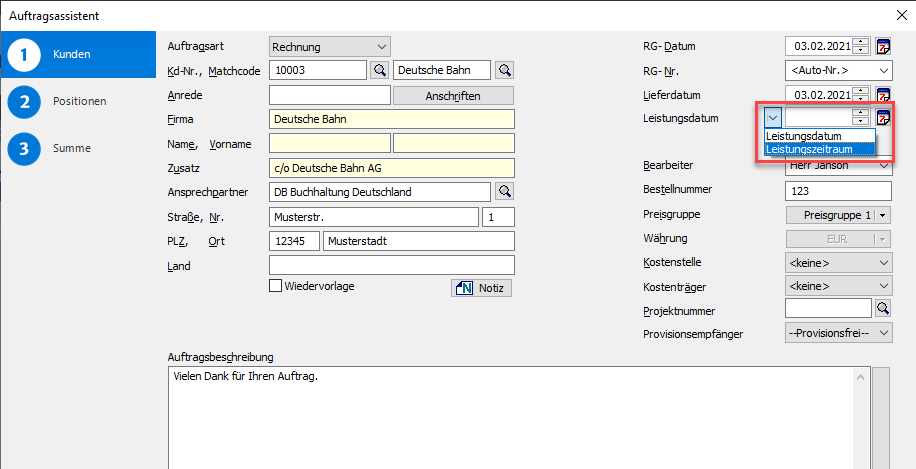This screenshot has height=469, width=916.
Task: Select Leistungszeitraum from the dropdown list
Action: point(818,149)
